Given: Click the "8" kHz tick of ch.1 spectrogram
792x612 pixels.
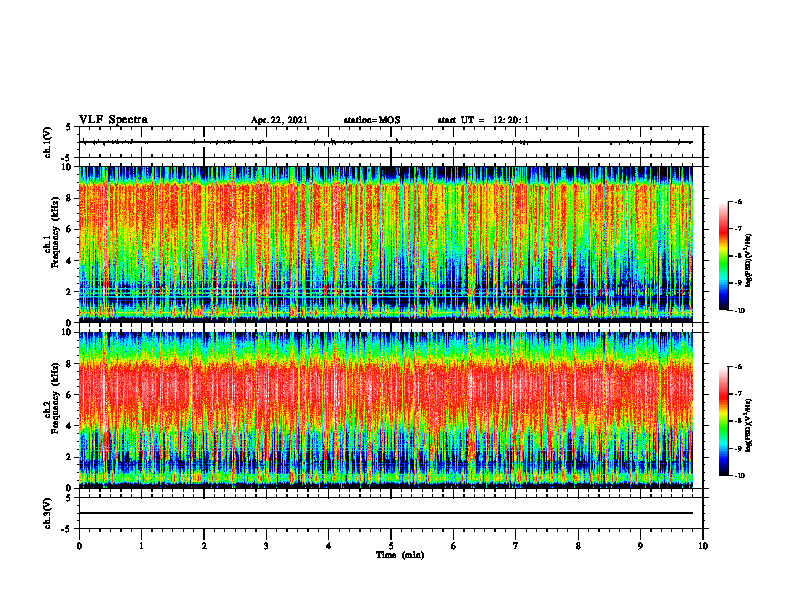Looking at the screenshot, I should tap(70, 198).
